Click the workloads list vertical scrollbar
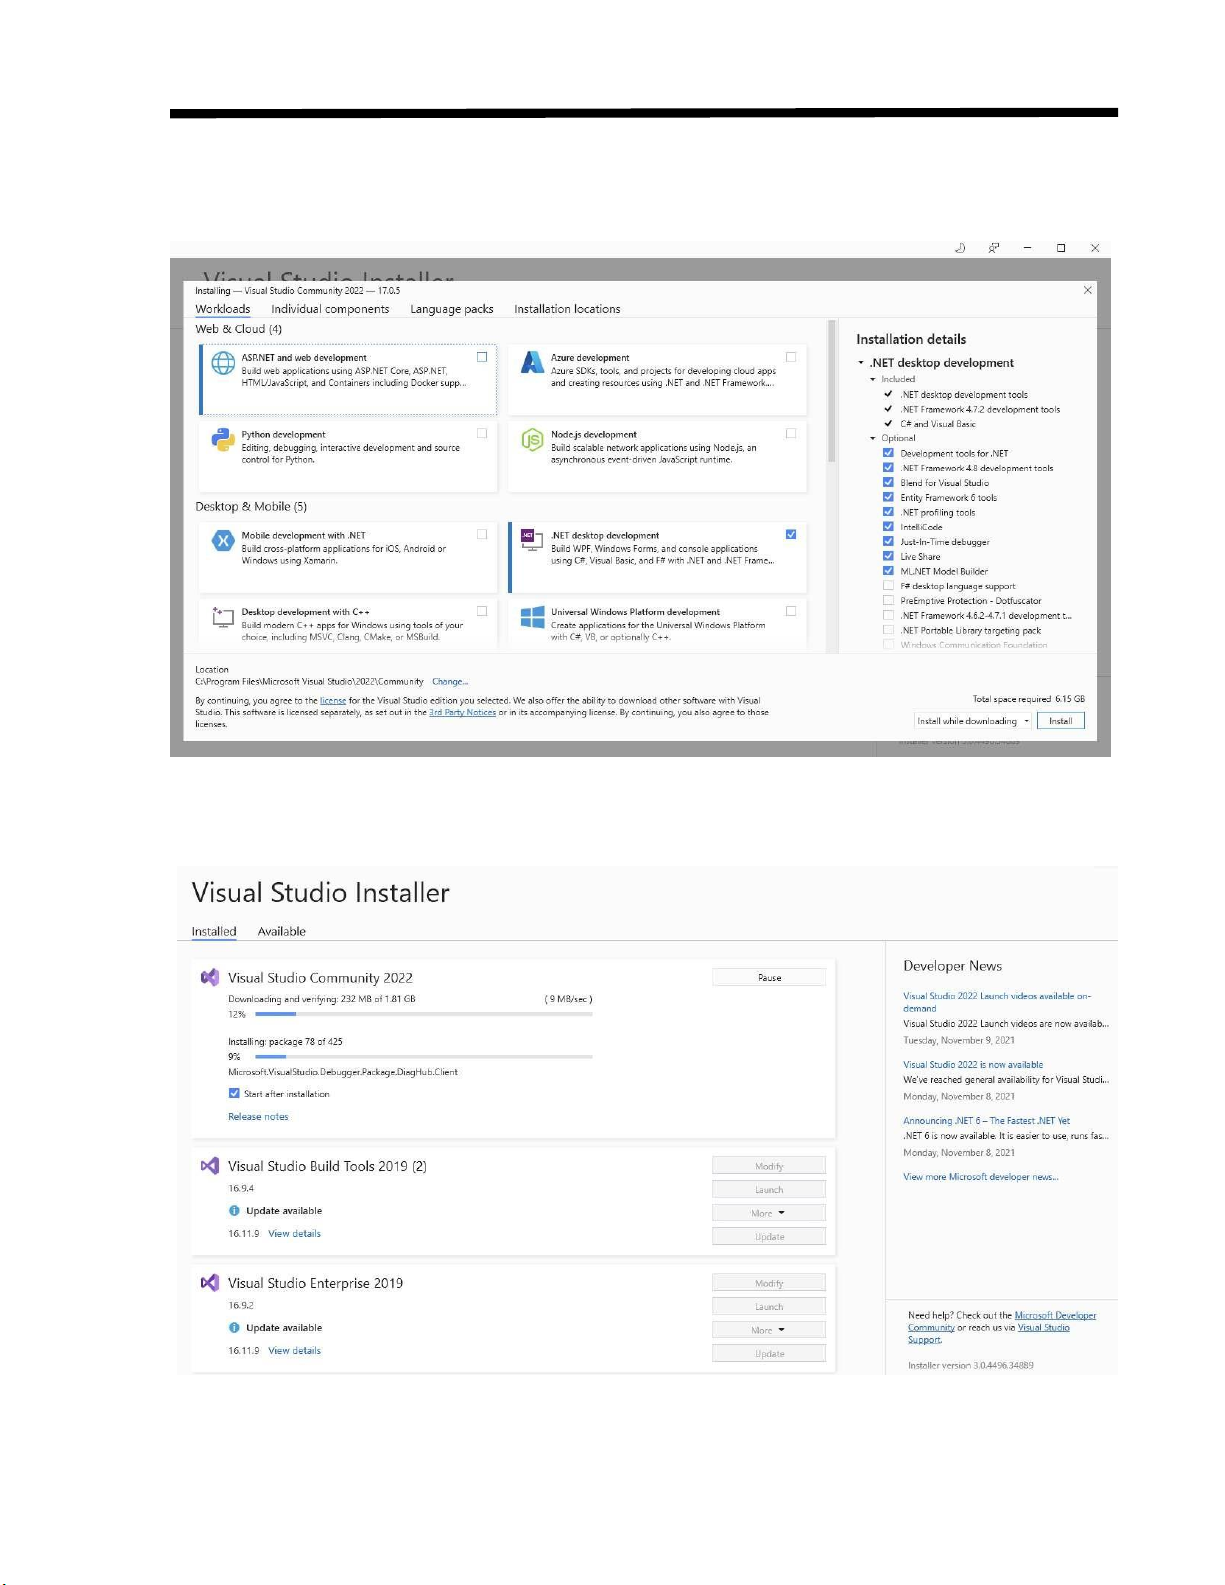 [x=831, y=400]
